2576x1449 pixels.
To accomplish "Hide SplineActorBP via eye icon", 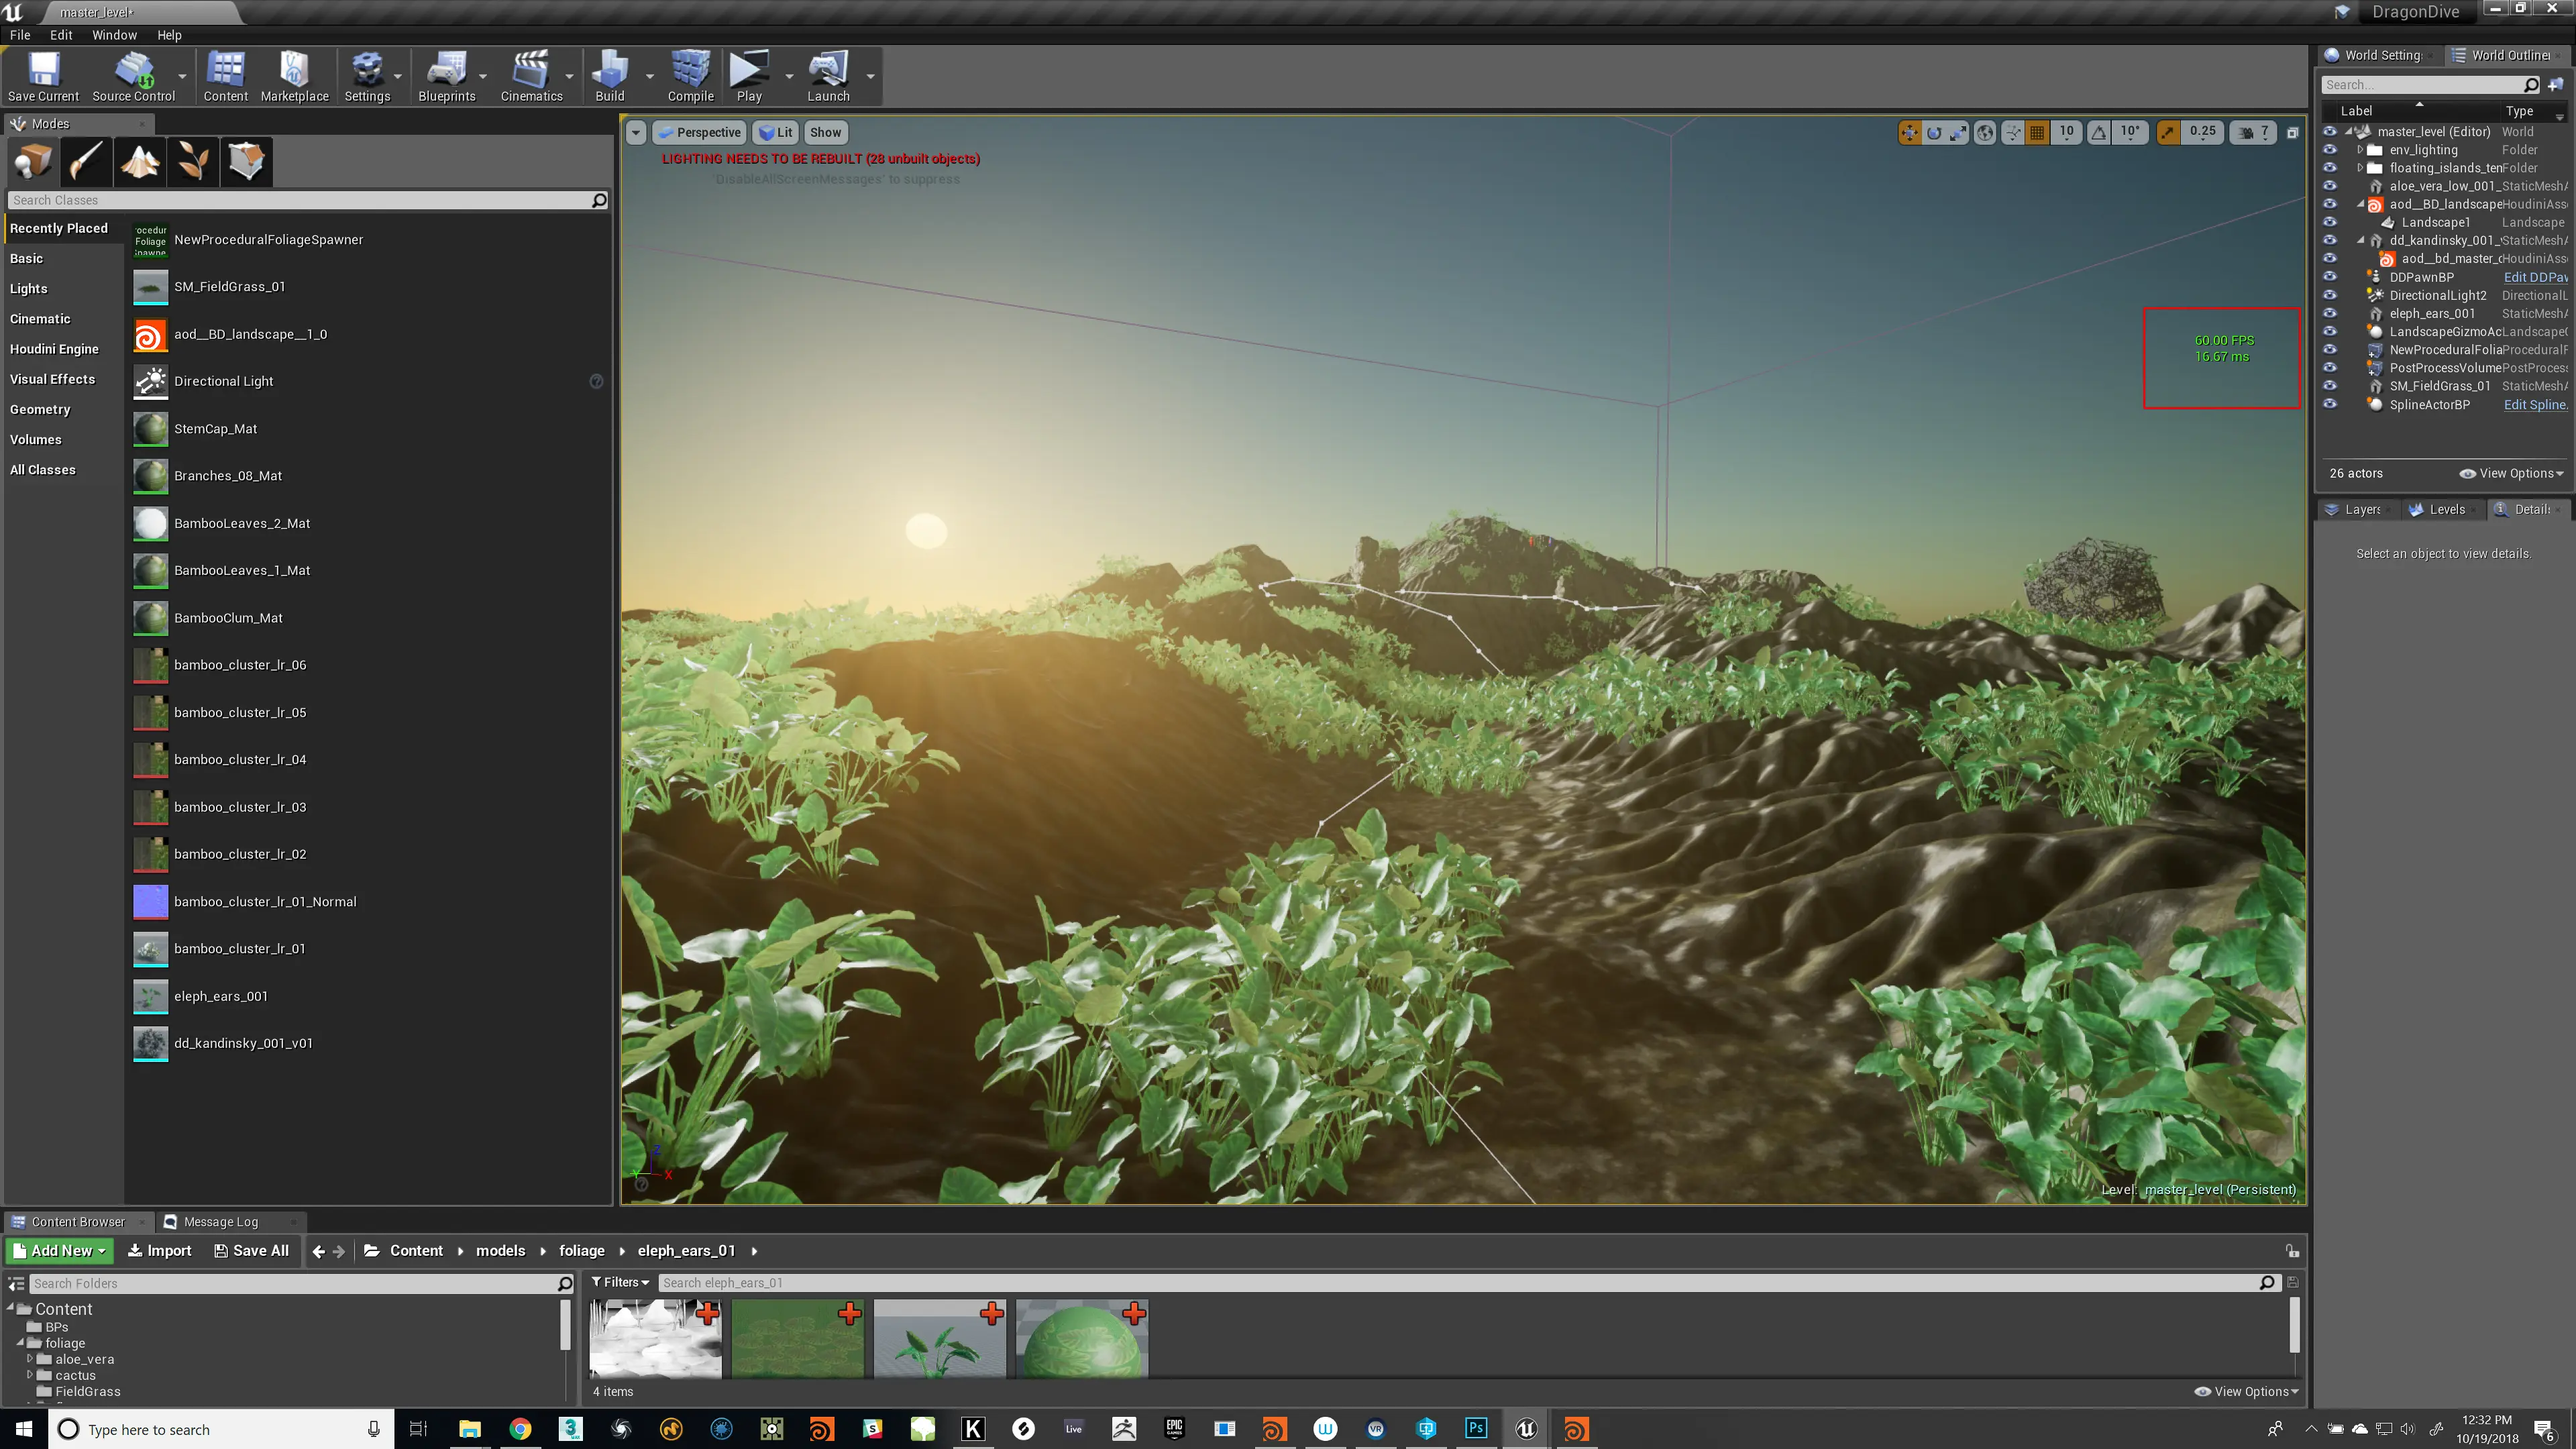I will coord(2329,404).
